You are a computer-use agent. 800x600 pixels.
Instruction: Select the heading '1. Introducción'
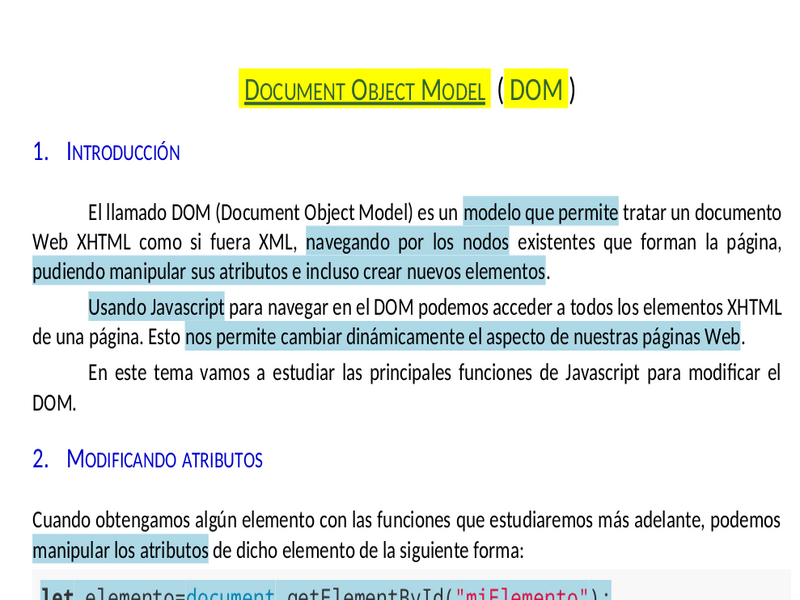tap(106, 152)
